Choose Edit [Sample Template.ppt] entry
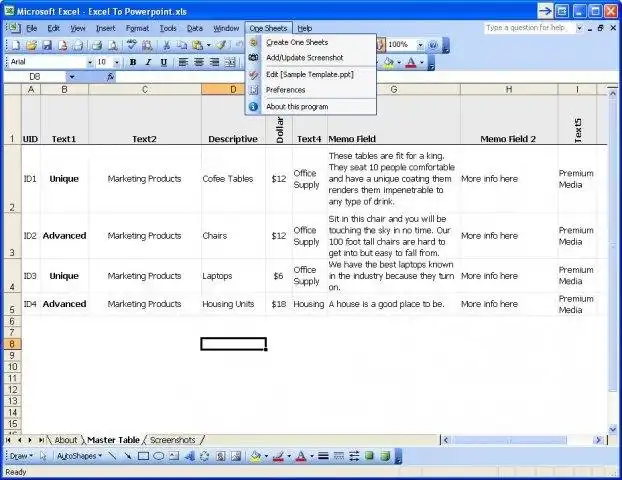The height and width of the screenshot is (480, 622). coord(311,74)
